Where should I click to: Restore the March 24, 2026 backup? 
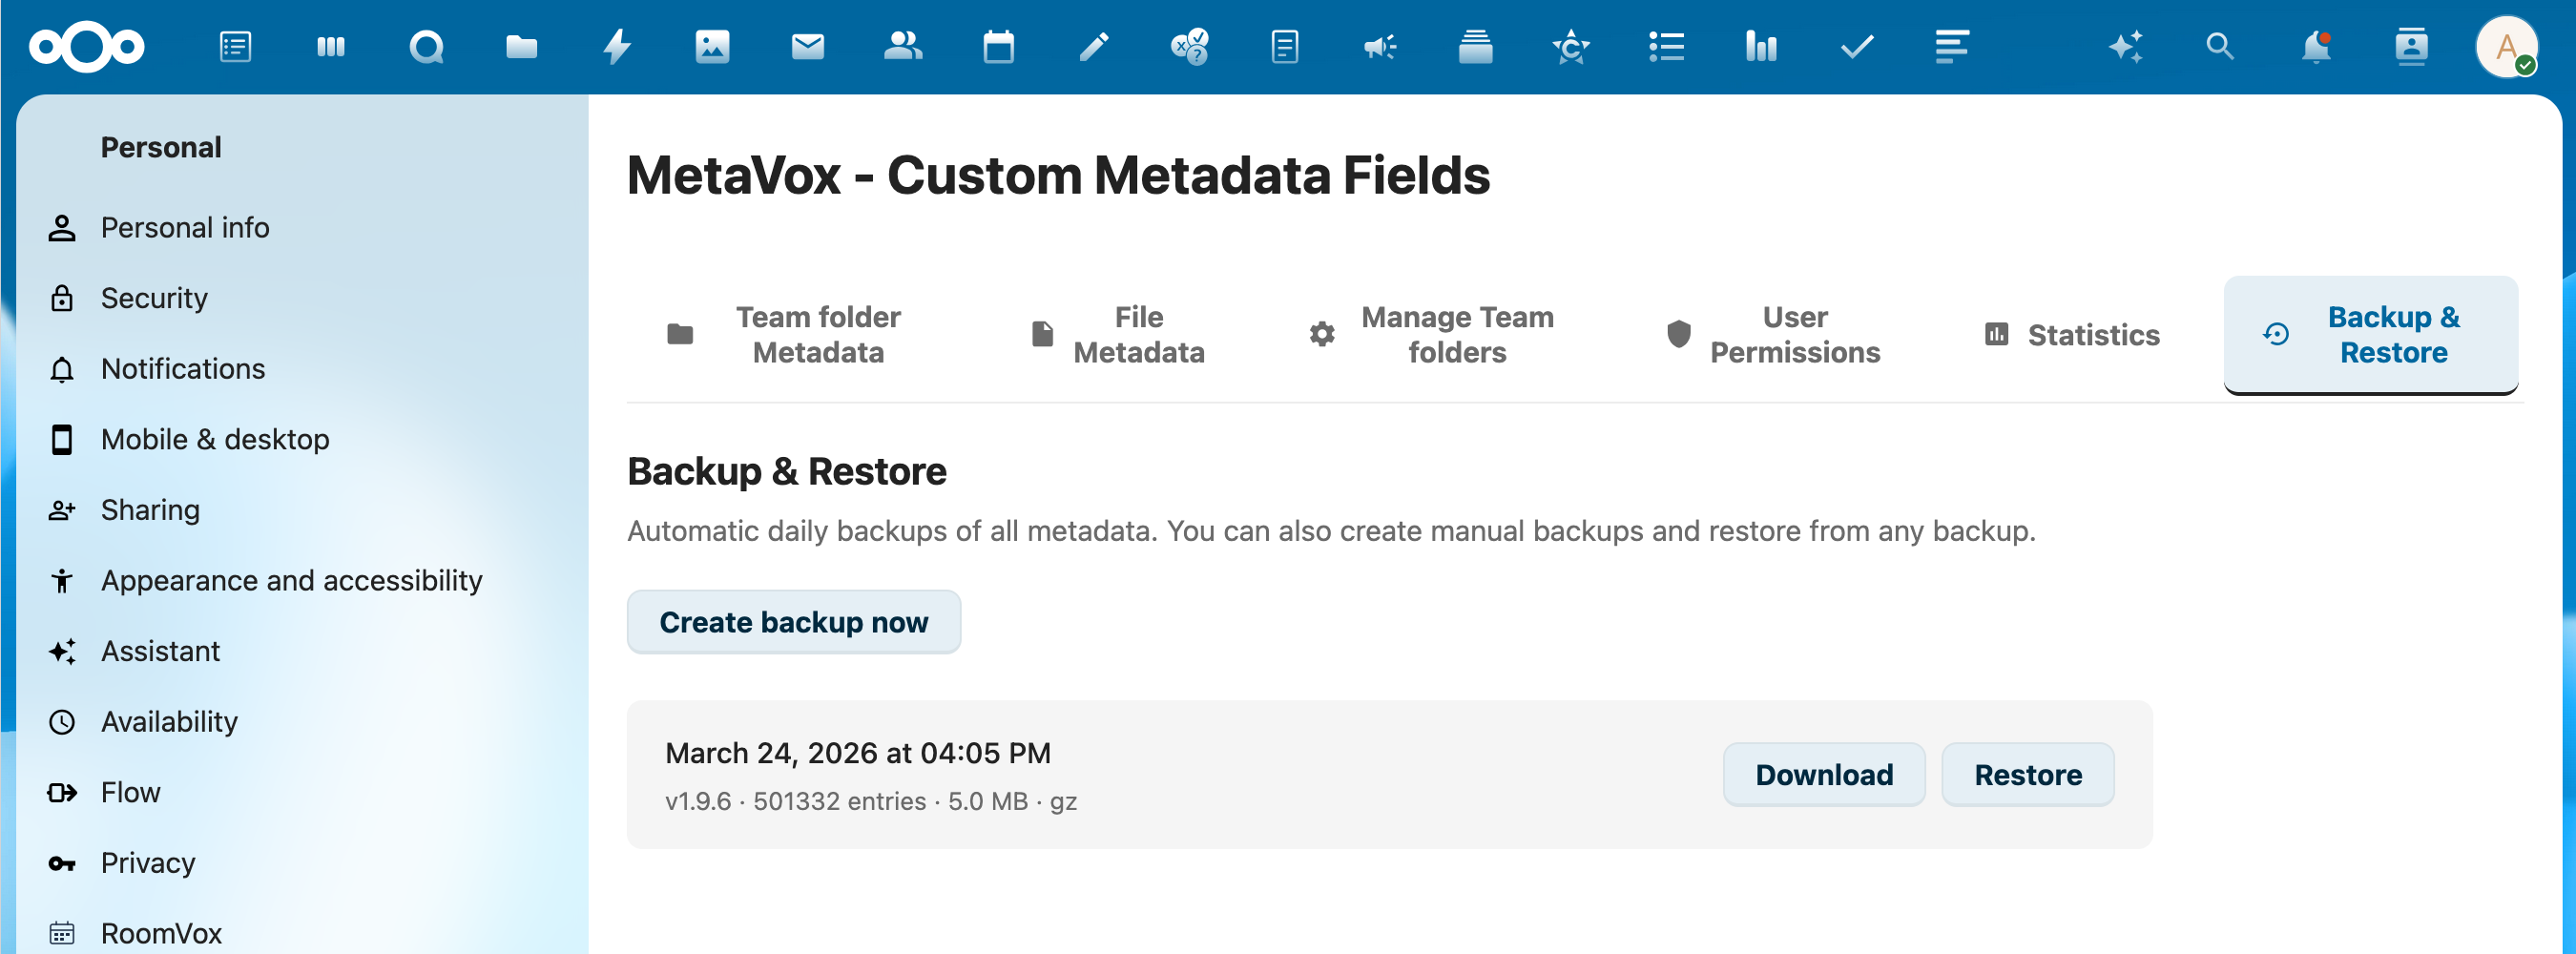click(x=2028, y=775)
